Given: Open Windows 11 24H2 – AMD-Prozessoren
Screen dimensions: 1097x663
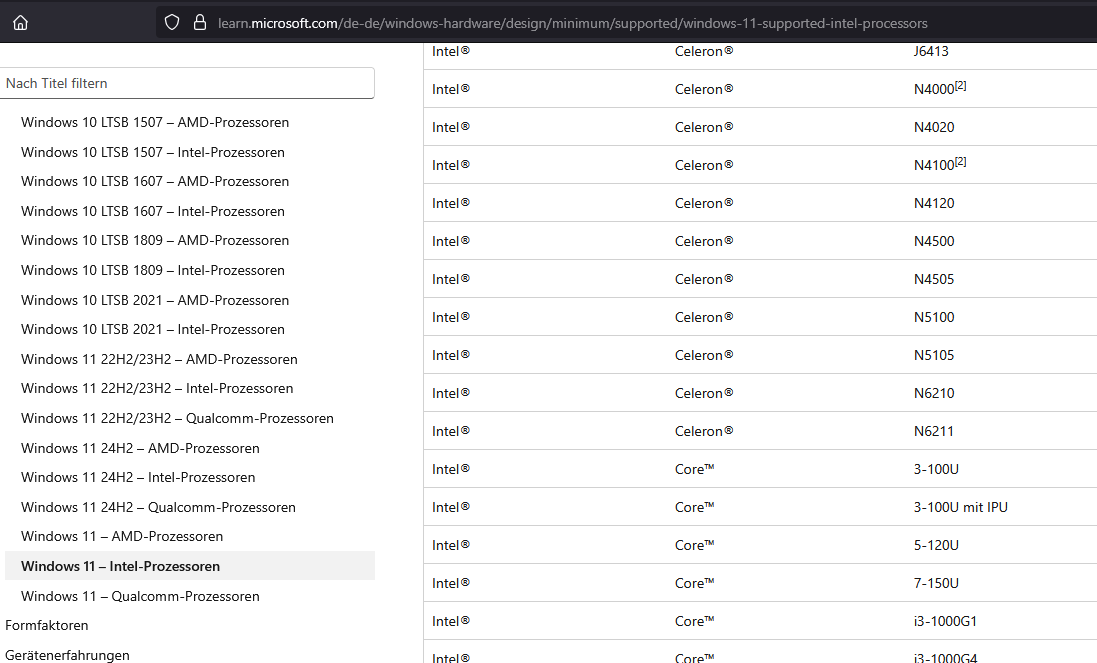Looking at the screenshot, I should click(x=140, y=448).
